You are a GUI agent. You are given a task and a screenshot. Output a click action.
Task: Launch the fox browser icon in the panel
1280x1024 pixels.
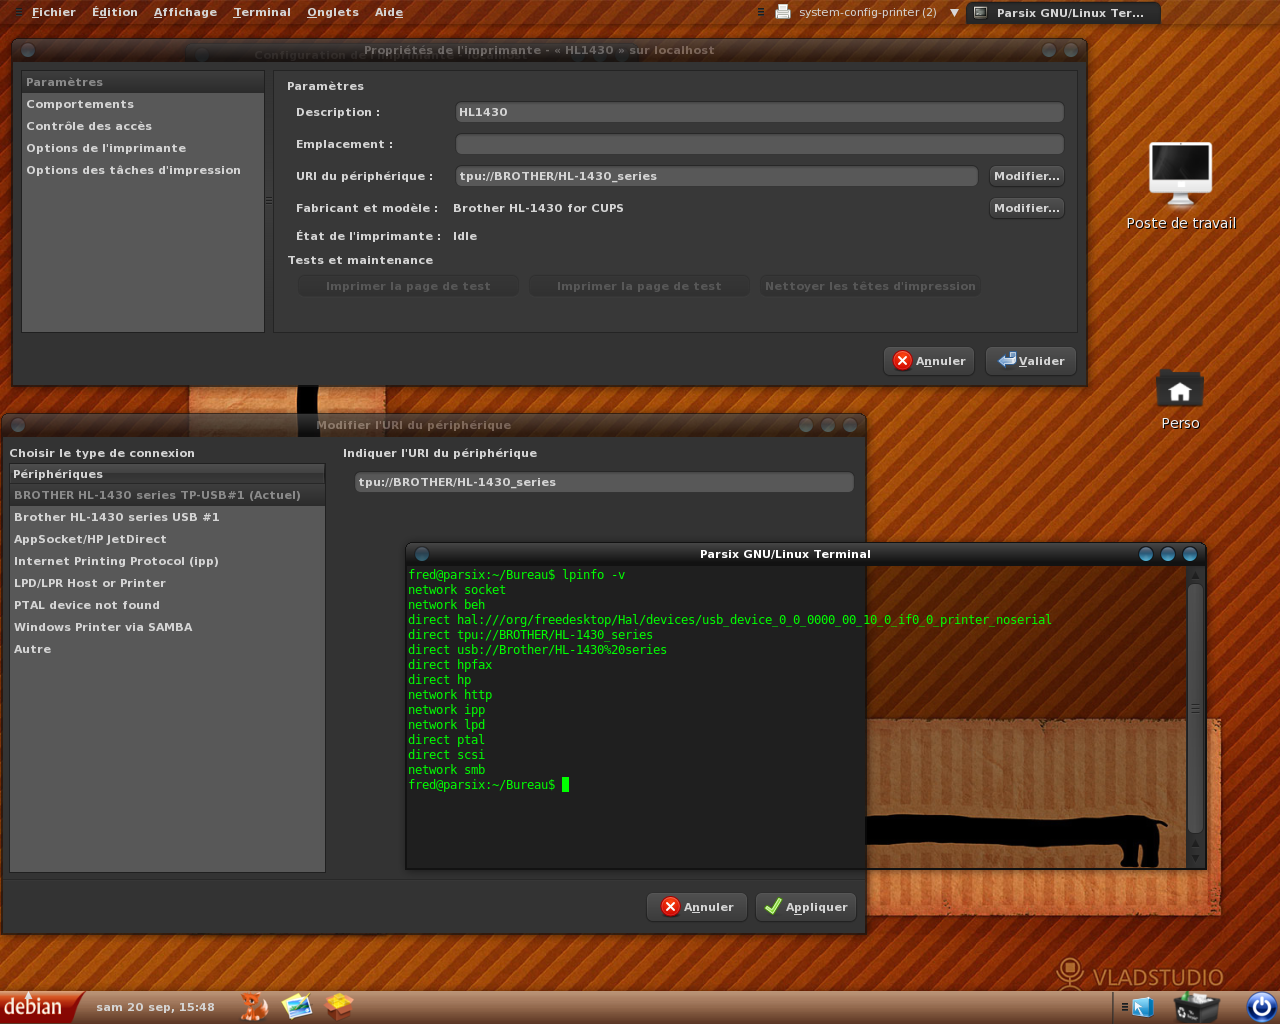[254, 1006]
